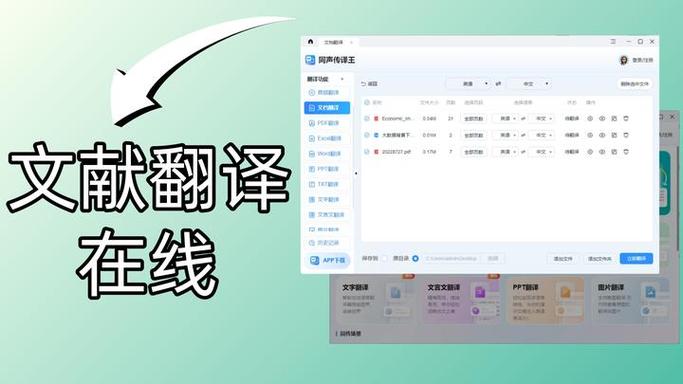
Task: Click the output path input field
Action: click(x=452, y=259)
